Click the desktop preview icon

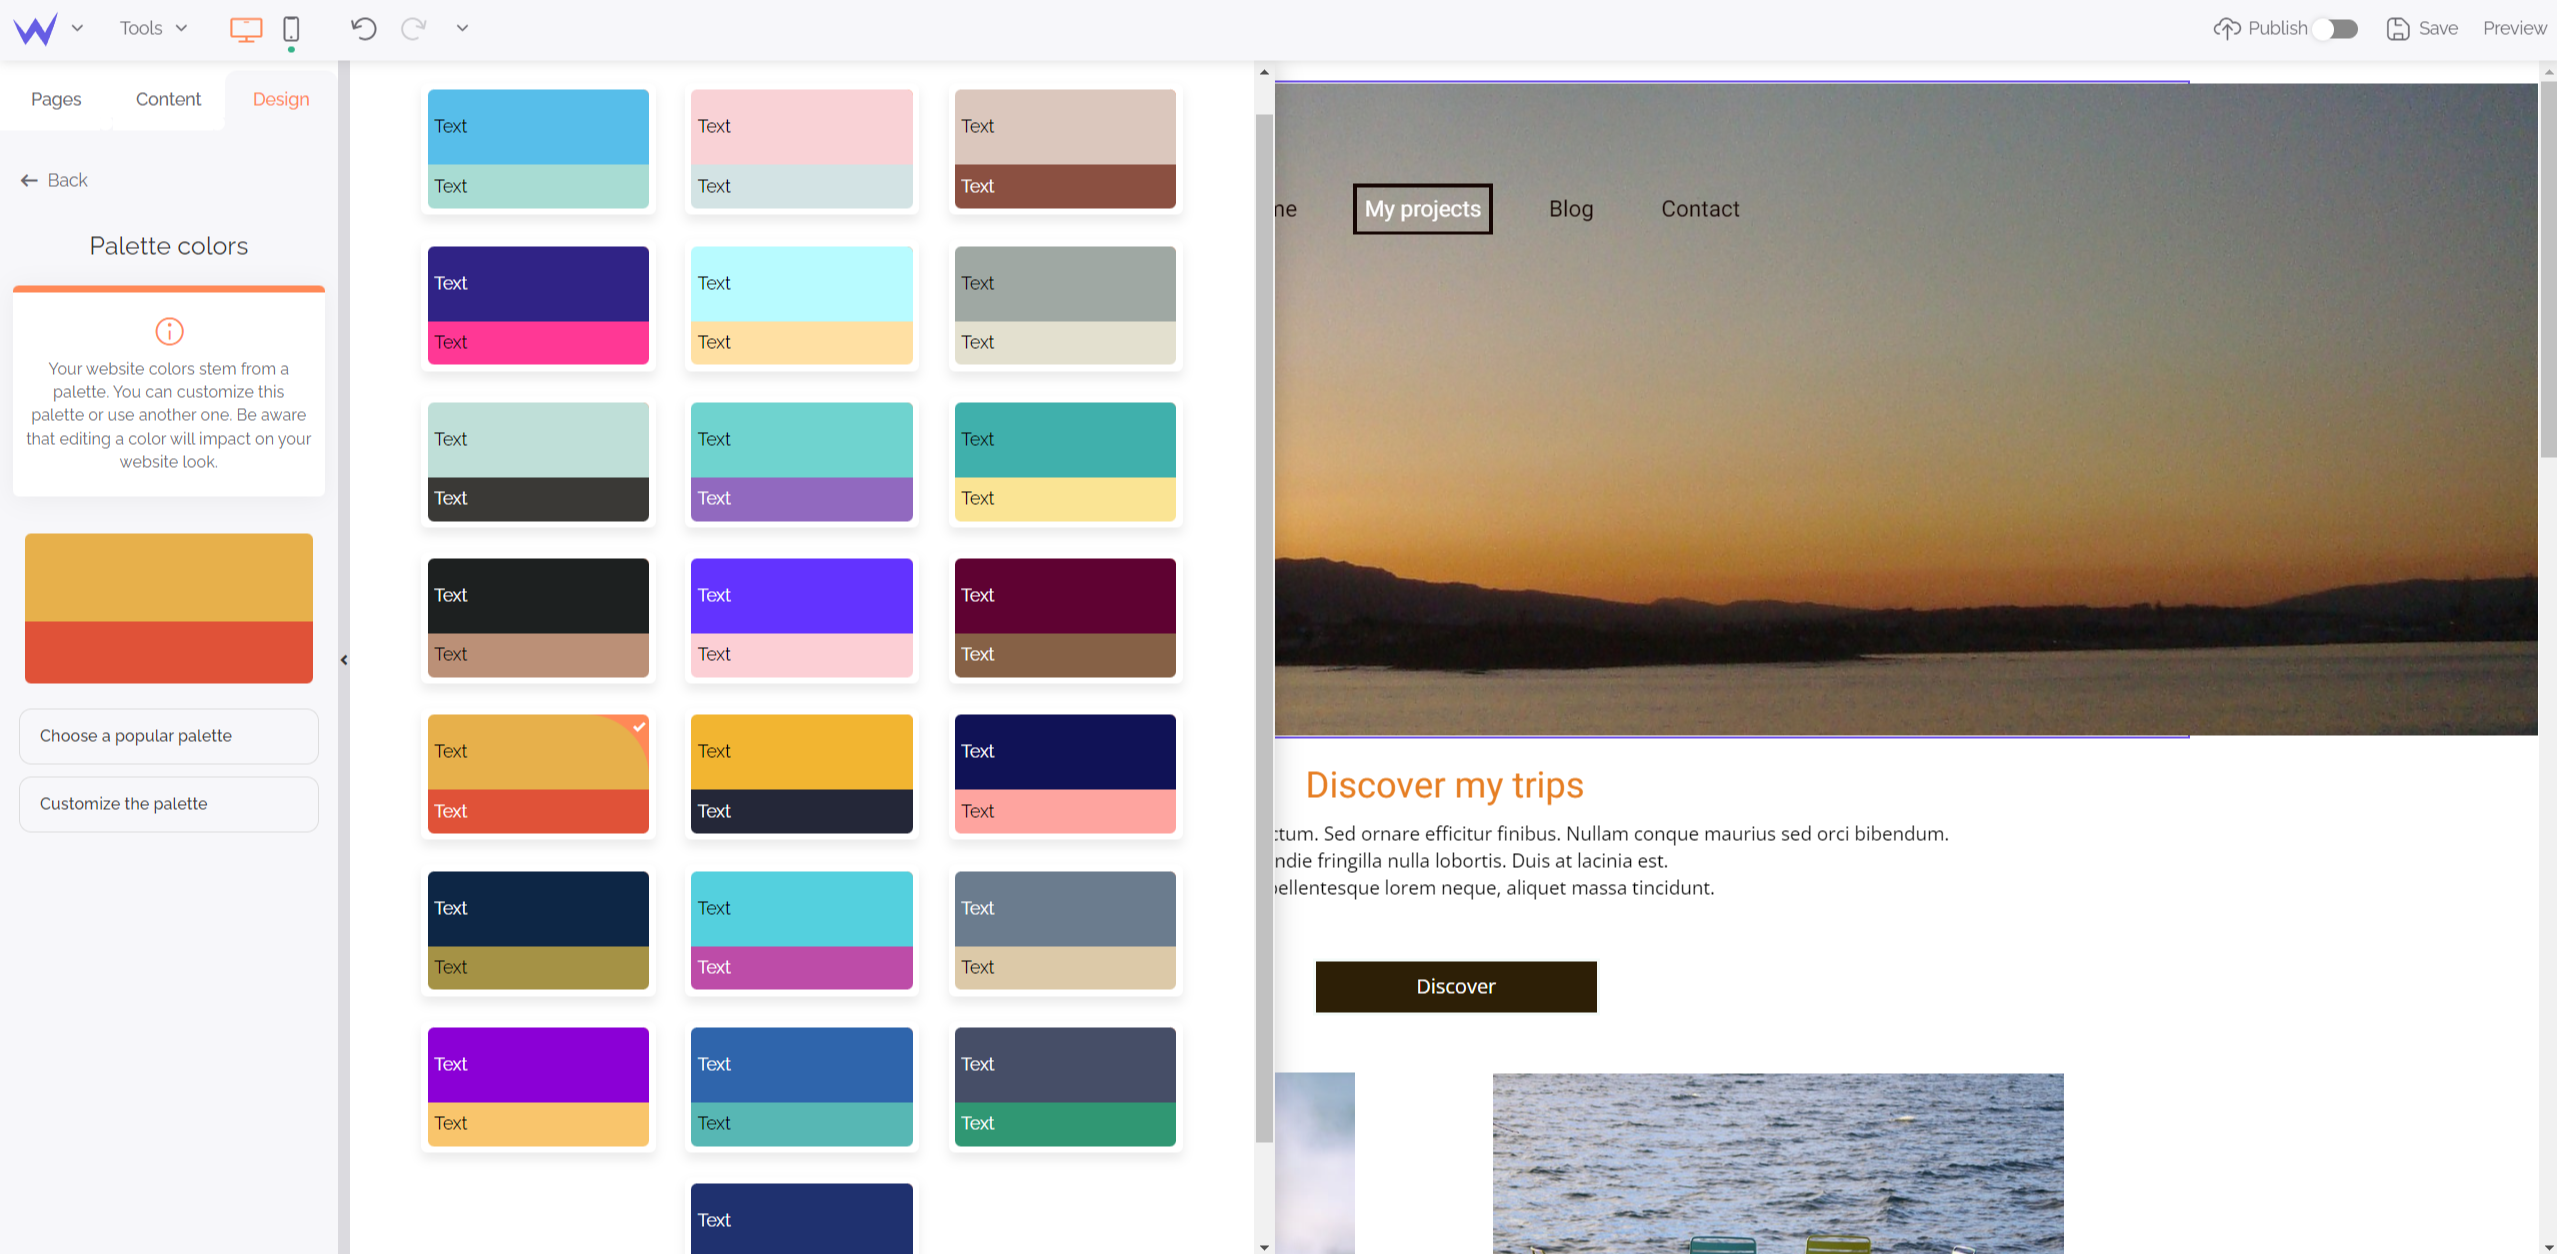(246, 28)
